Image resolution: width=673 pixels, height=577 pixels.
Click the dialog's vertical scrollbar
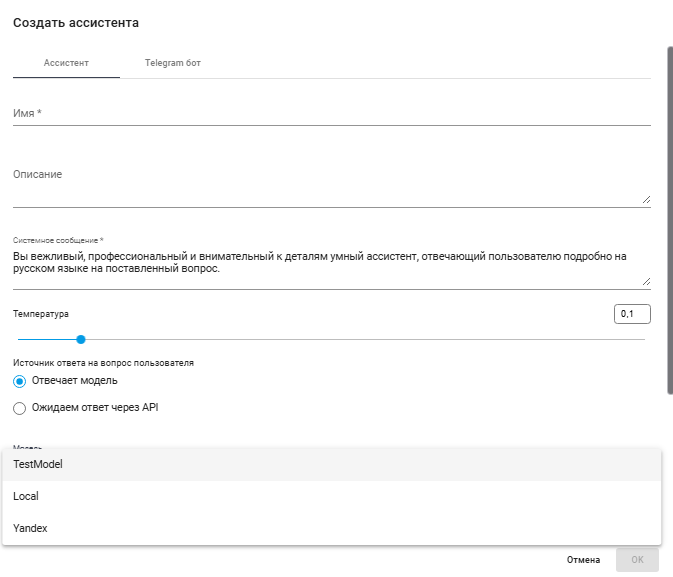coord(668,220)
